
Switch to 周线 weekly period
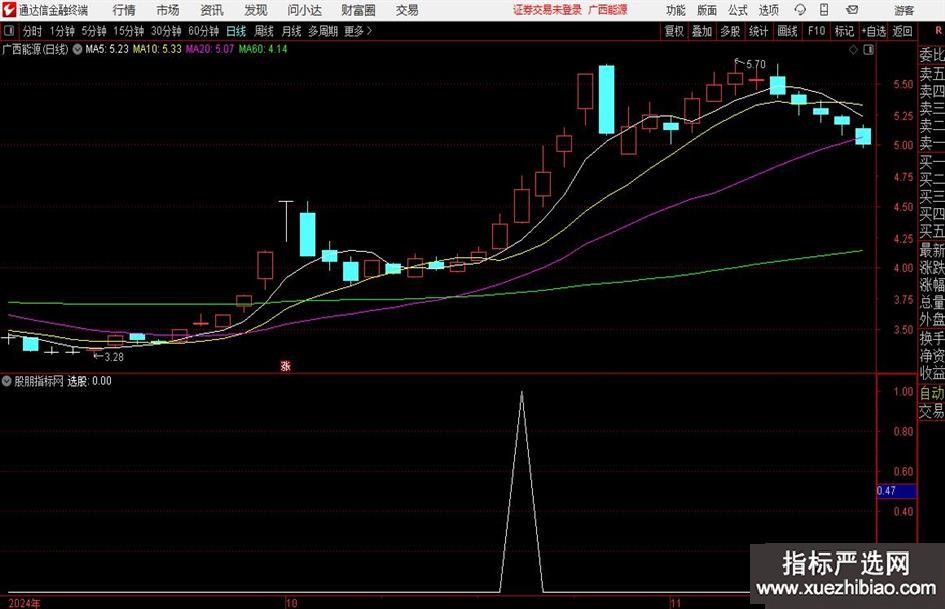(x=264, y=31)
